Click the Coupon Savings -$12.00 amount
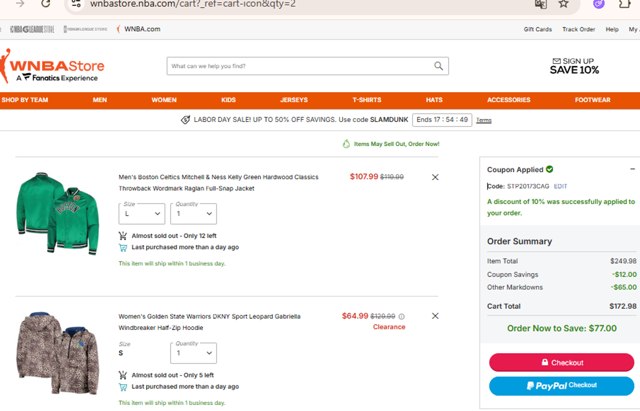Screen dimensions: 640x411 [x=624, y=274]
